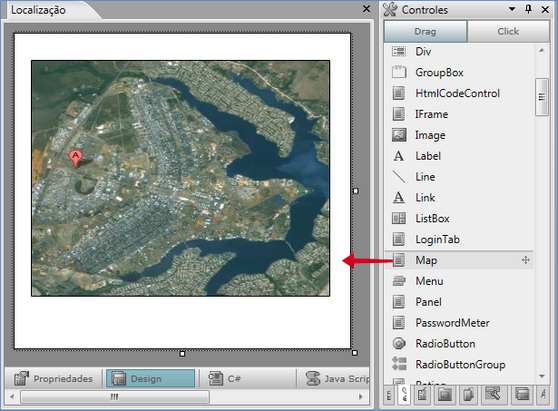Click the satellite map image in designer
This screenshot has height=411, width=558.
pos(180,178)
